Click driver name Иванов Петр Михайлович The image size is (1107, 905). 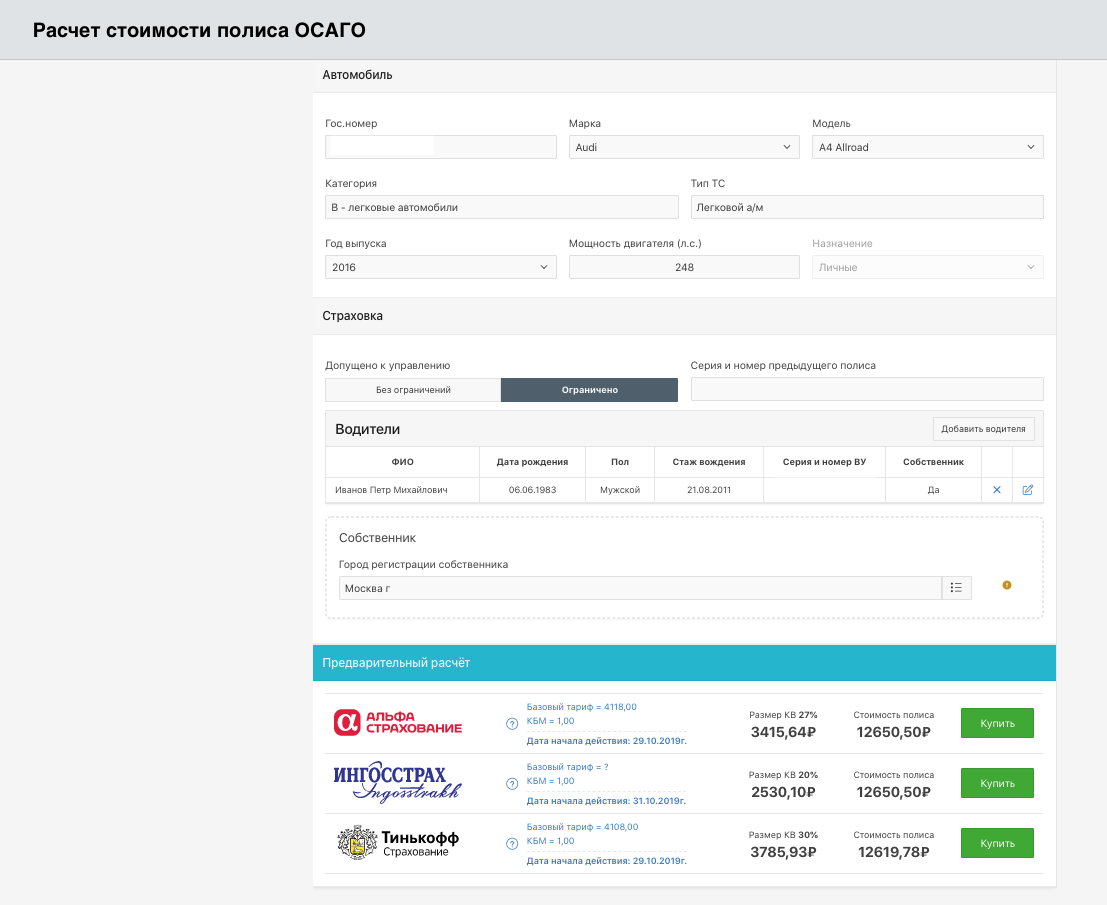click(x=391, y=490)
